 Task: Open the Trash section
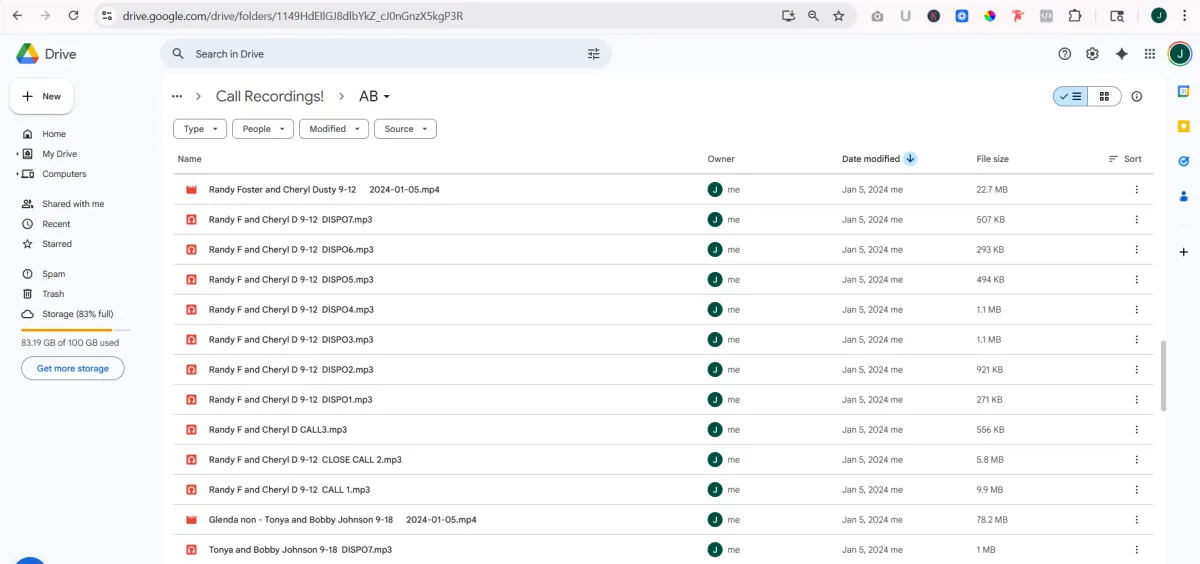pyautogui.click(x=53, y=294)
